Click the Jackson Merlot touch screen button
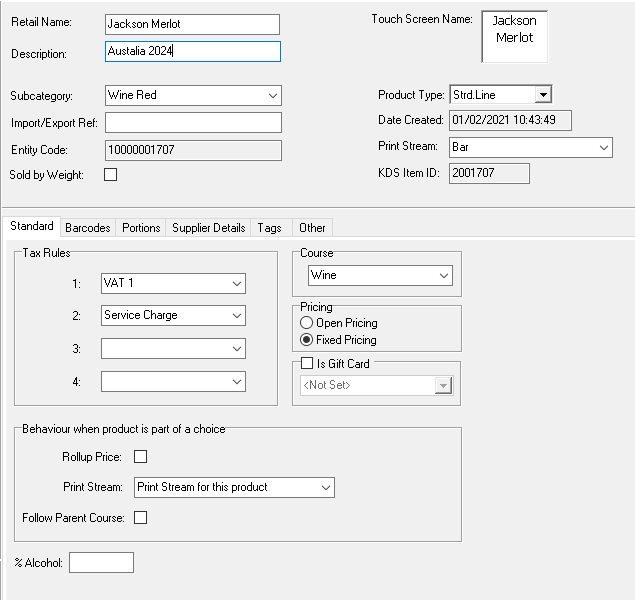 (514, 37)
